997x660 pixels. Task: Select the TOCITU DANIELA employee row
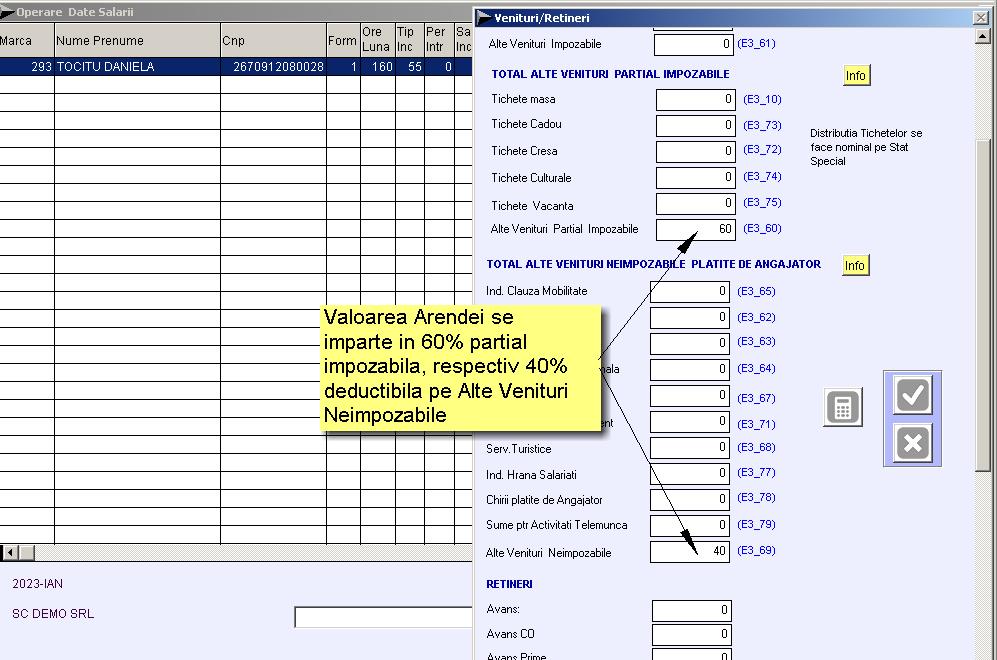(x=137, y=67)
